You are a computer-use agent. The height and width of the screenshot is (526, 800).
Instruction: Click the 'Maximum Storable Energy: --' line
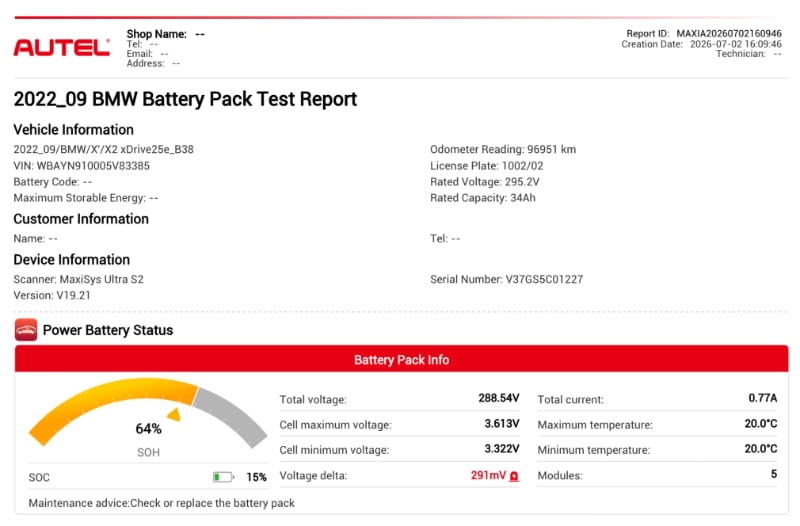[86, 198]
